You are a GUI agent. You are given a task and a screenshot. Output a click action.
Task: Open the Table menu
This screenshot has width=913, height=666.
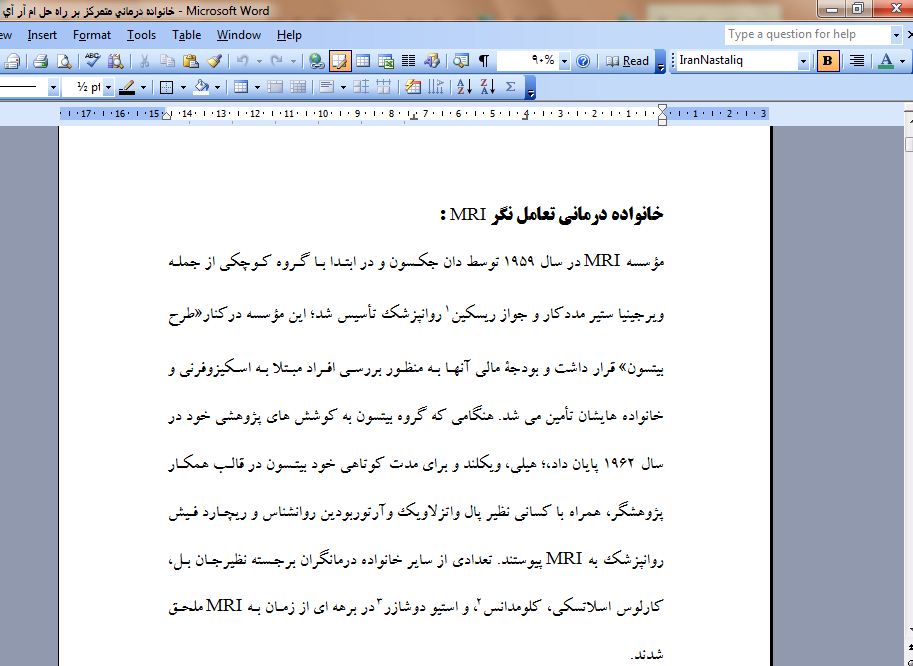tap(186, 35)
